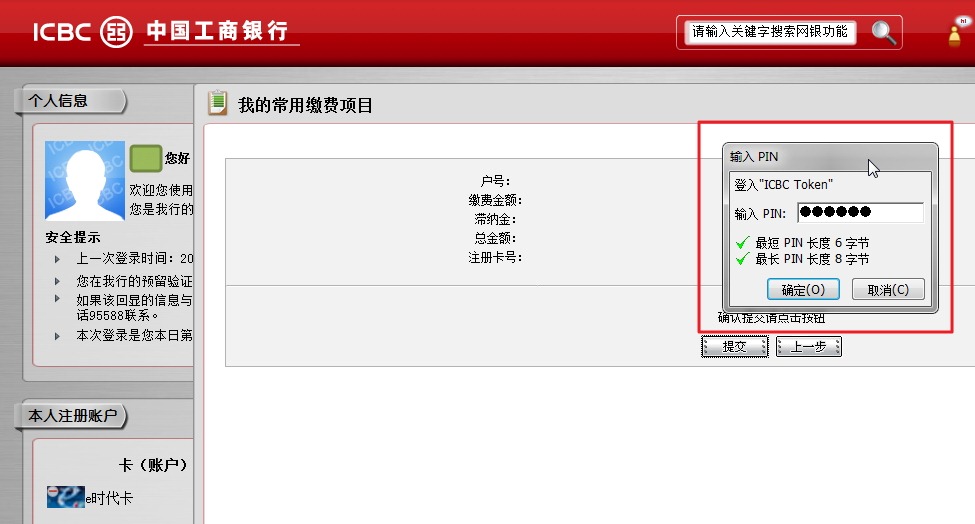Click the 总金额: label
The width and height of the screenshot is (975, 524).
point(495,238)
